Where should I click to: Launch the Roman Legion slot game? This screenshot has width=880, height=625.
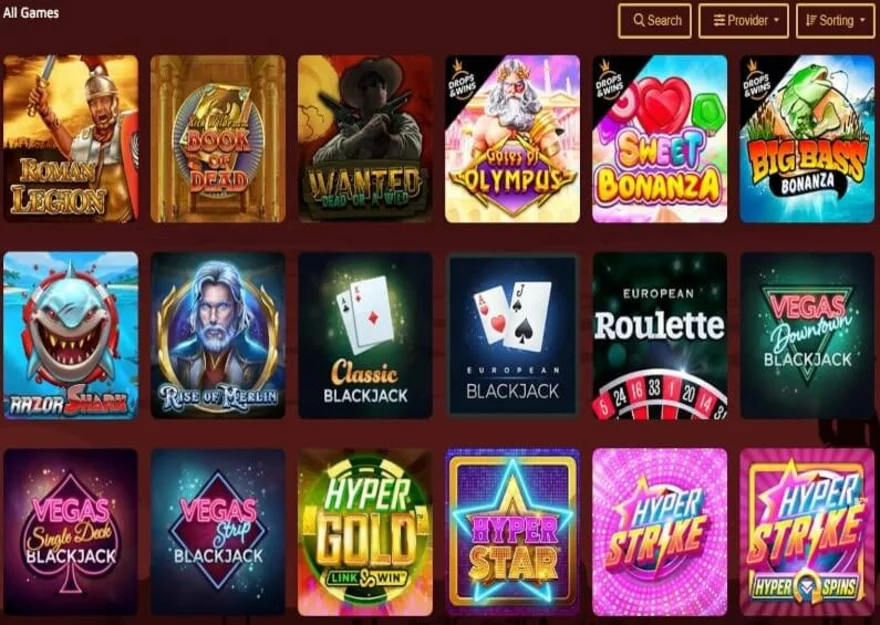71,139
